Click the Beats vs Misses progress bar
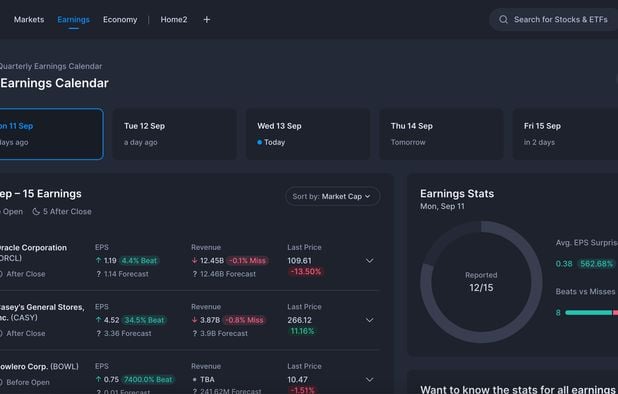The image size is (618, 394). 591,312
